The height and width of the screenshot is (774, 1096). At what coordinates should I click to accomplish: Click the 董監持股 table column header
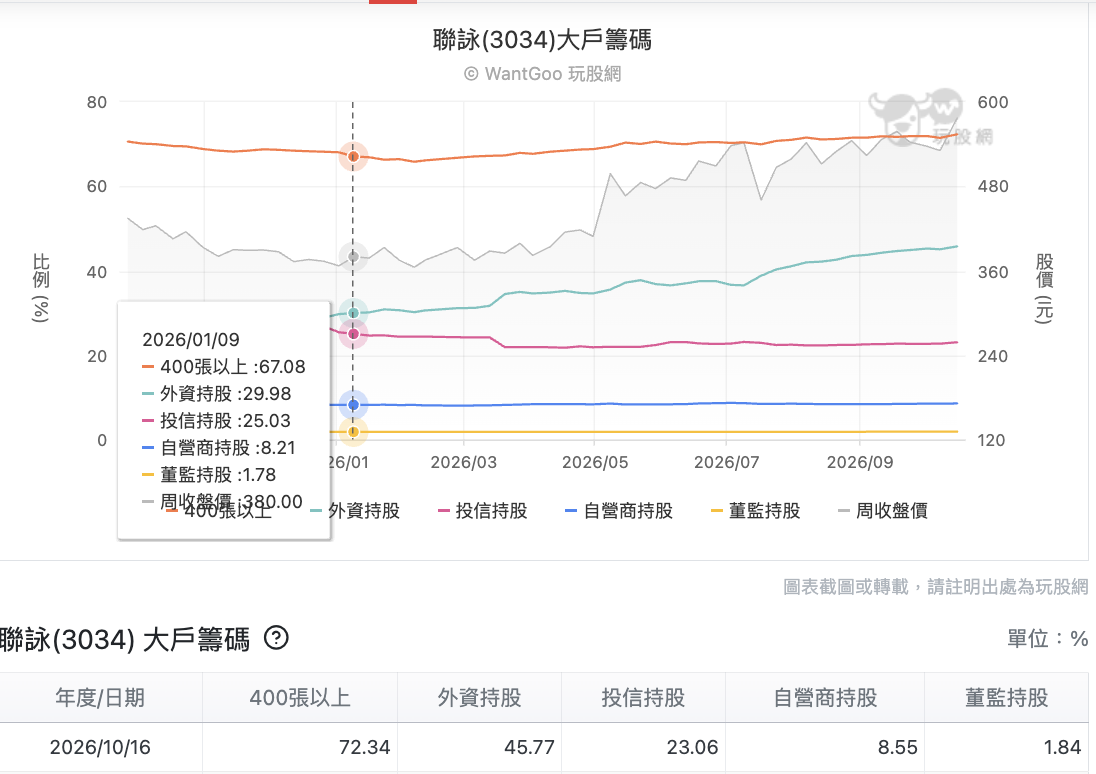(1007, 697)
